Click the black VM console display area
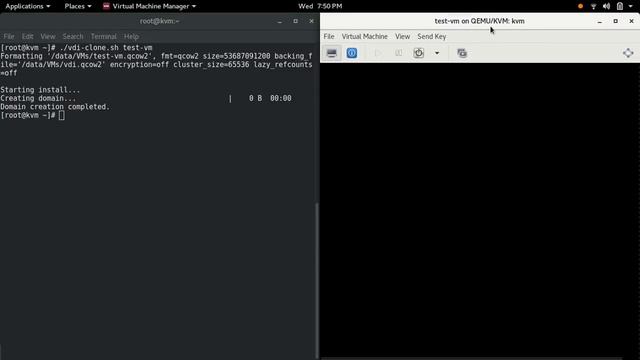Screen dimensions: 640x360 click(x=480, y=210)
